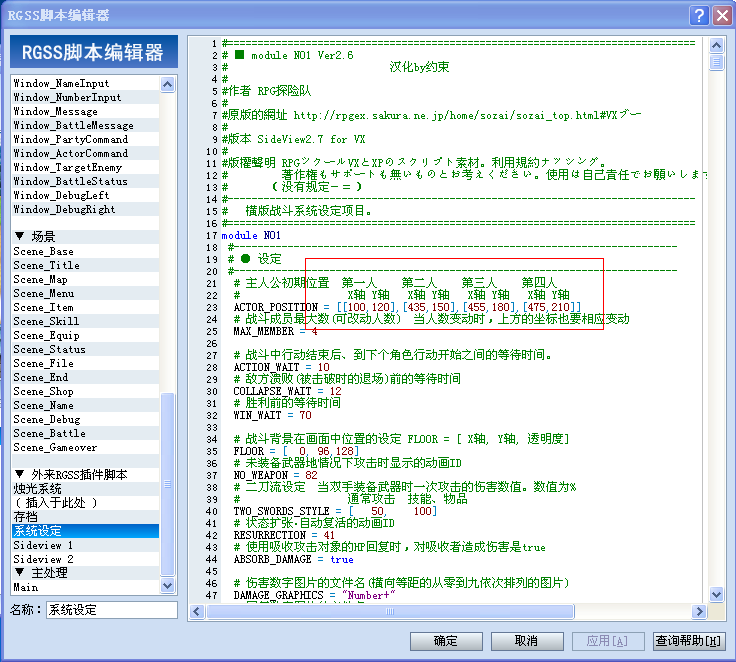Viewport: 736px width, 662px height.
Task: Click the code editor scroll up arrow
Action: tap(716, 46)
